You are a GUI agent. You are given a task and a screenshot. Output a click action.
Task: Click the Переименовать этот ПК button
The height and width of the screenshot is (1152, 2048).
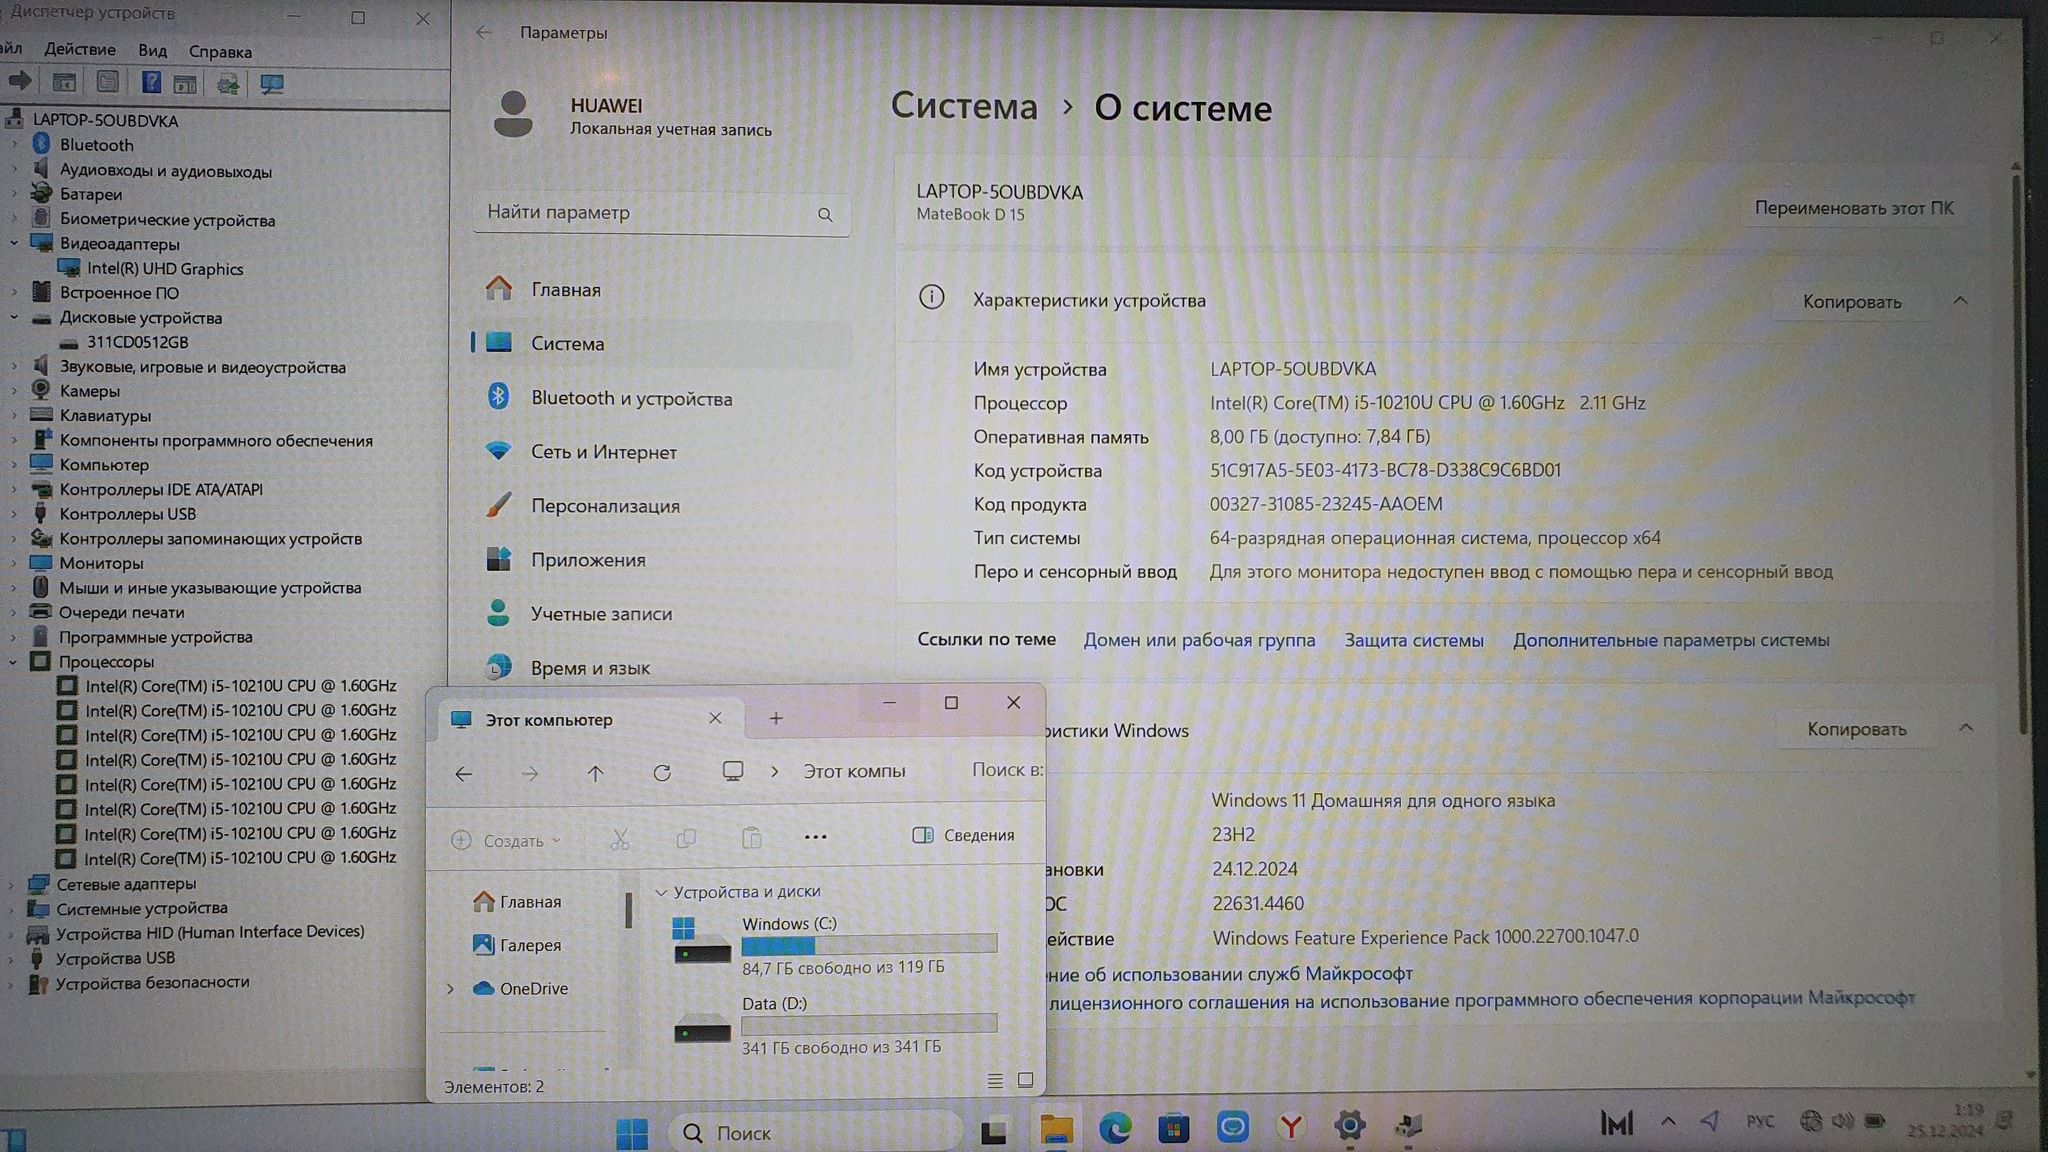(x=1853, y=208)
